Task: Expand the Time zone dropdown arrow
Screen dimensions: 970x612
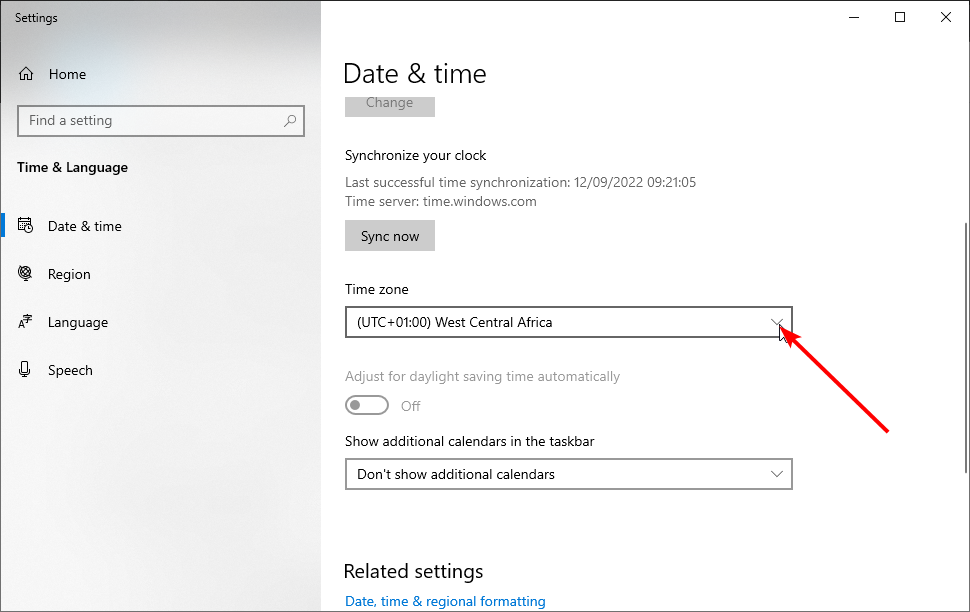Action: coord(776,322)
